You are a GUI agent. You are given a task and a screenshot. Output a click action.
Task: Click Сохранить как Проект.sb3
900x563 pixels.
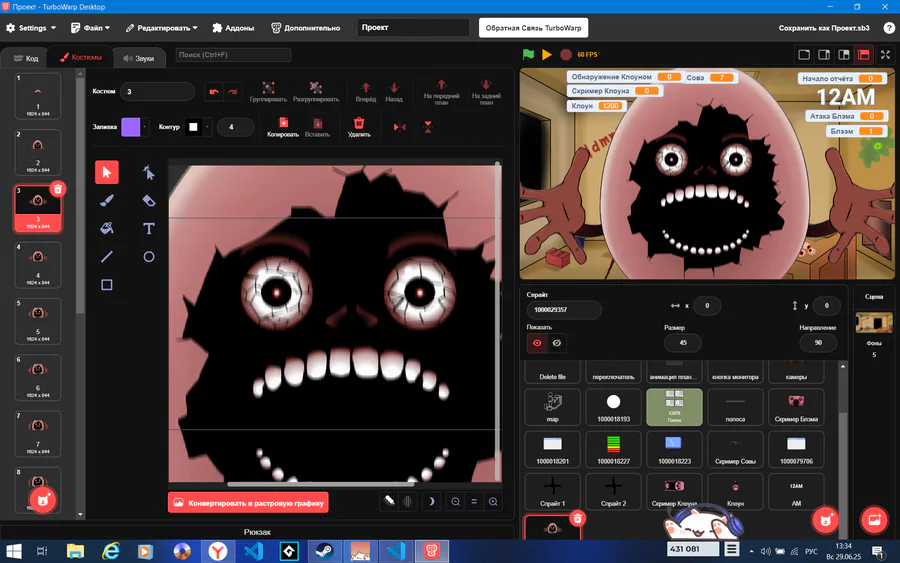824,28
